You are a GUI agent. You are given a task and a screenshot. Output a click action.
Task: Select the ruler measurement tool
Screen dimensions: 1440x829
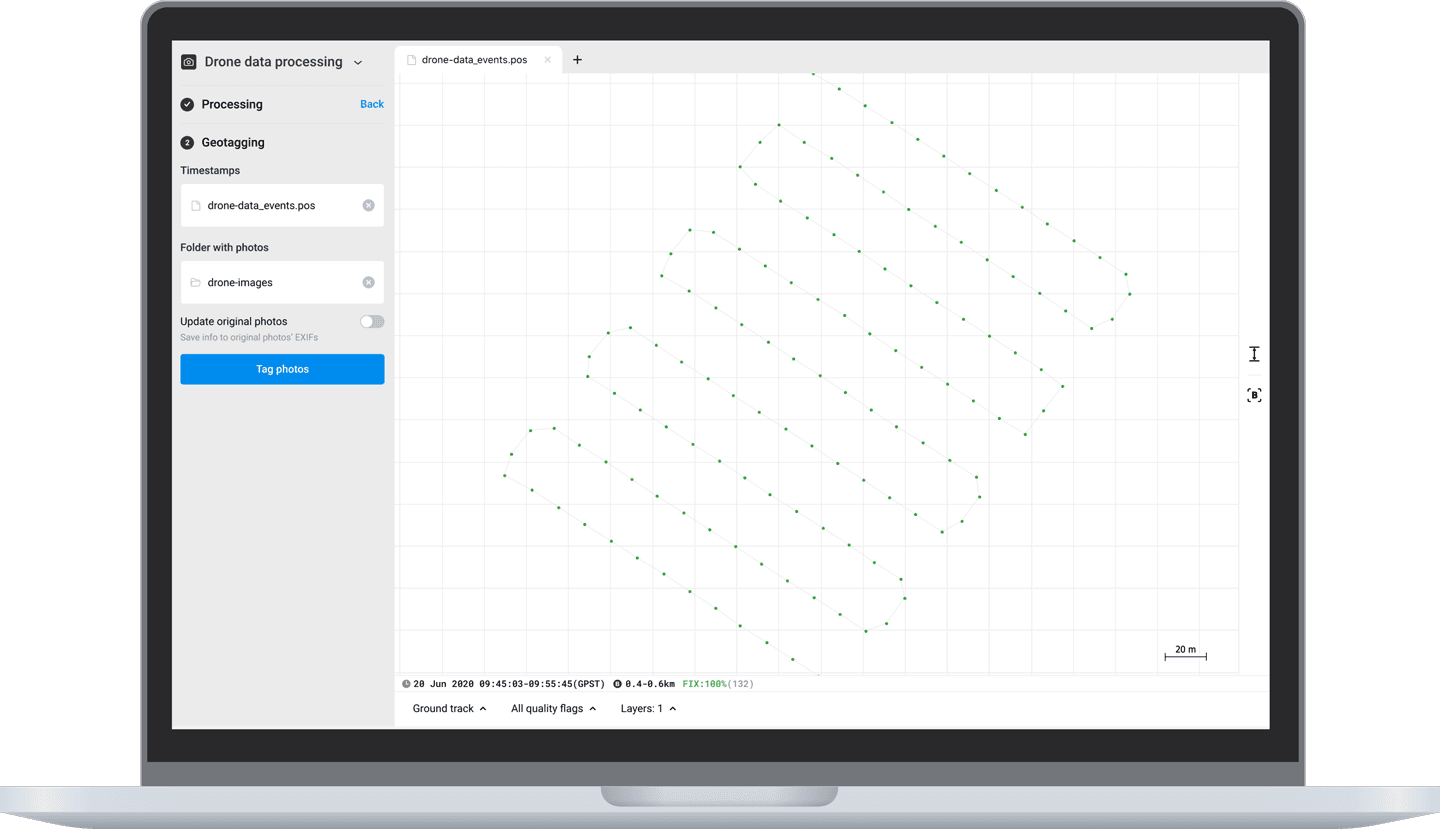tap(1254, 354)
